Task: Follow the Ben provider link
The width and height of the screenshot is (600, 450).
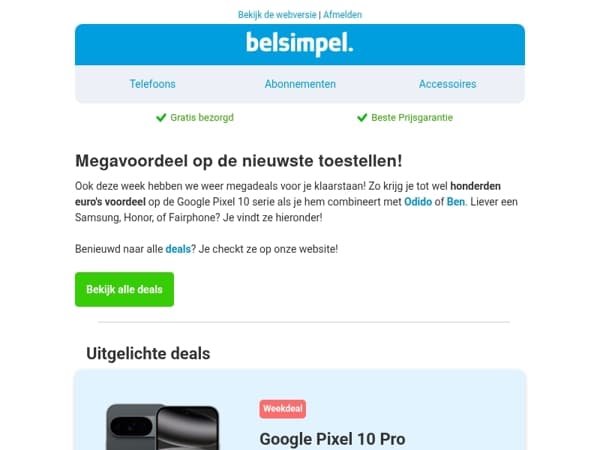Action: (456, 202)
